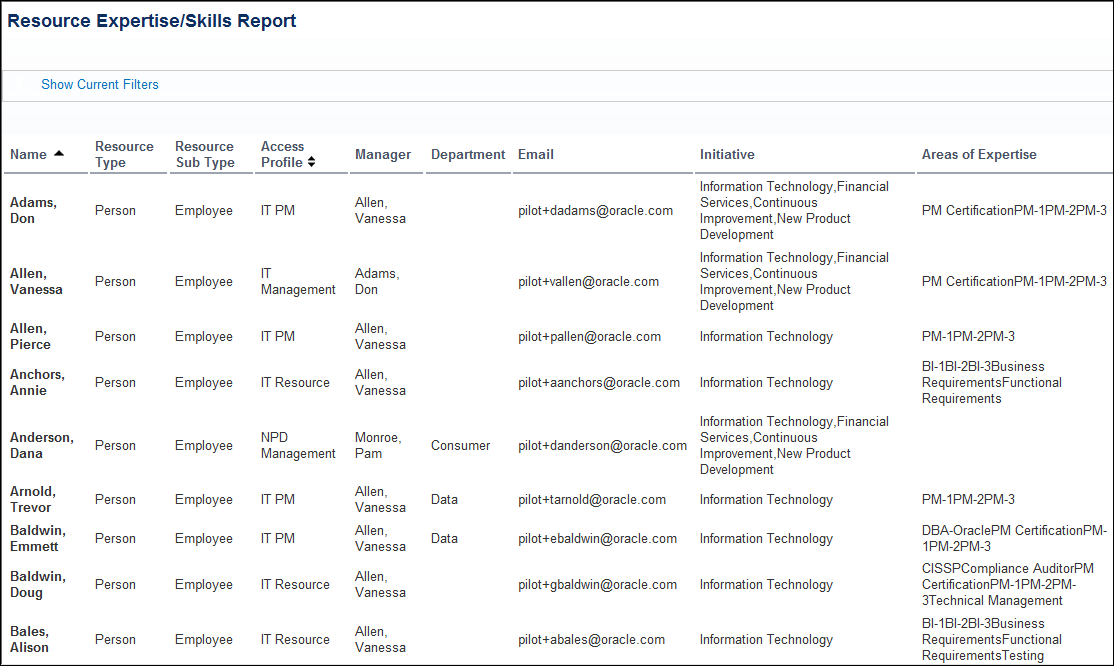Select the name Adams, Don
The height and width of the screenshot is (666, 1114).
(33, 210)
